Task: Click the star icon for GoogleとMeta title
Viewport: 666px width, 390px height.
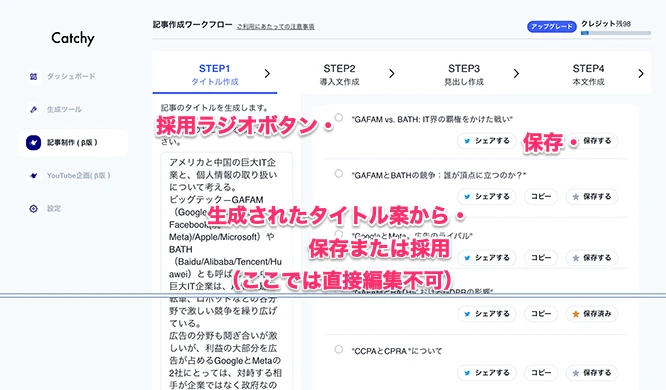Action: [576, 258]
